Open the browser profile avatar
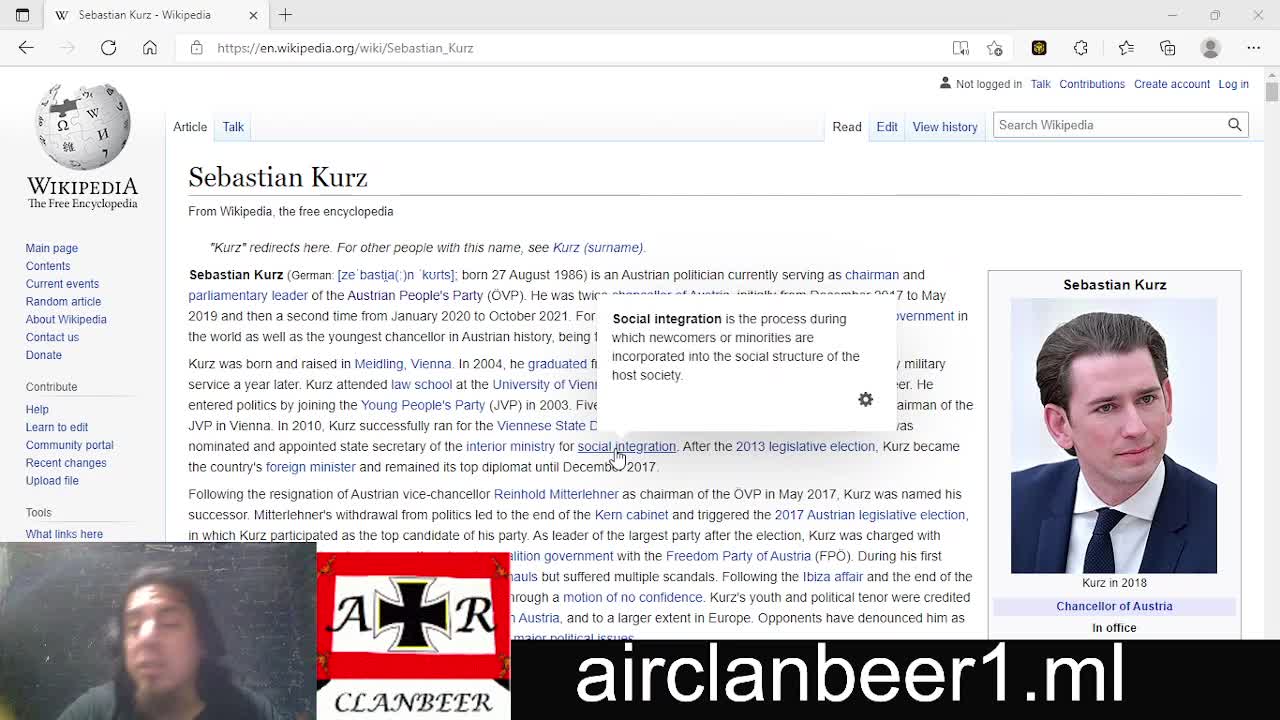Viewport: 1280px width, 720px height. point(1211,48)
